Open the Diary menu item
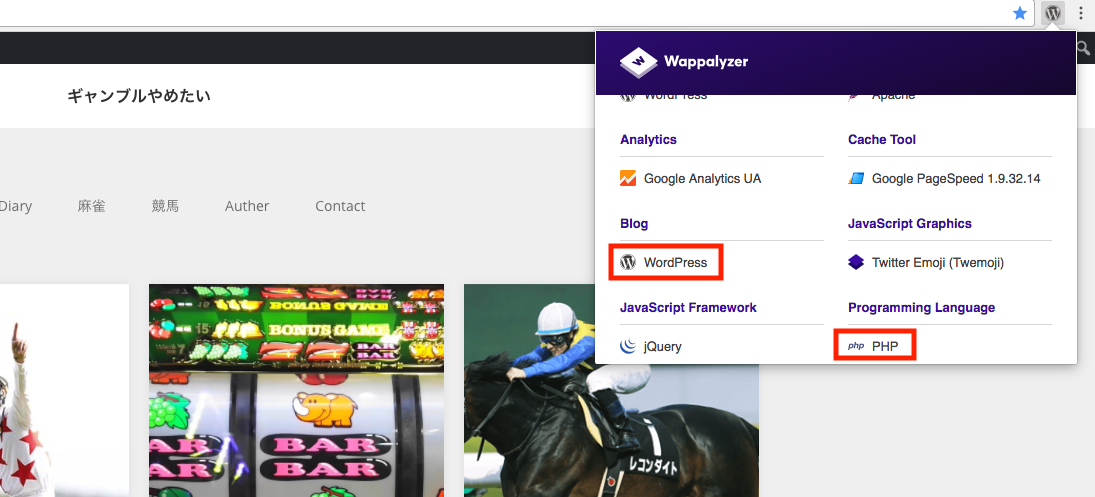1095x497 pixels. coord(15,206)
